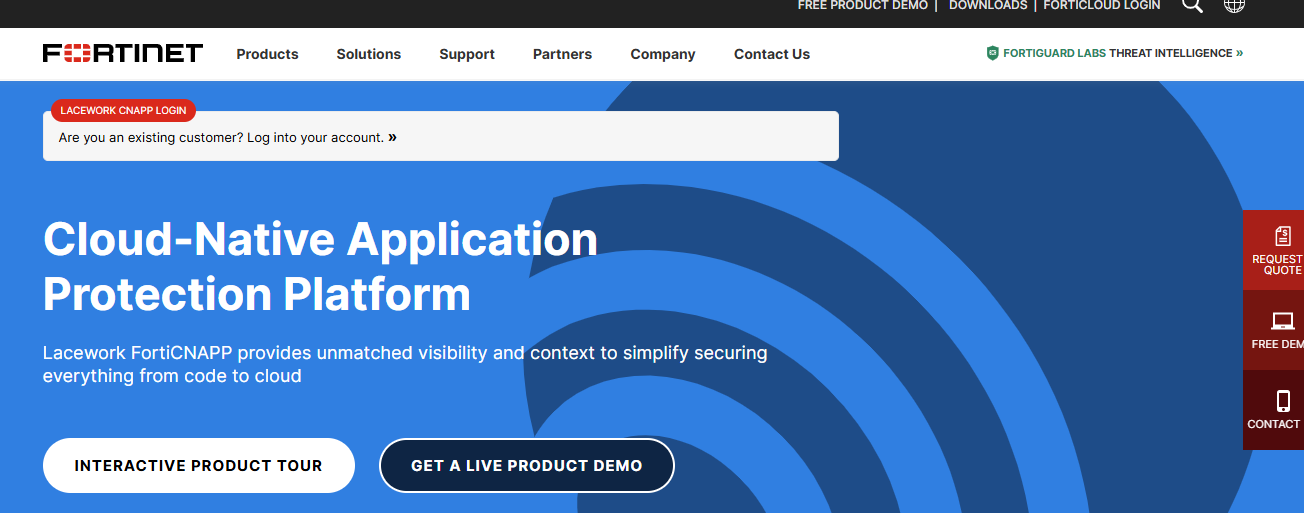Start the Interactive Product Tour
The height and width of the screenshot is (513, 1304).
[x=199, y=465]
